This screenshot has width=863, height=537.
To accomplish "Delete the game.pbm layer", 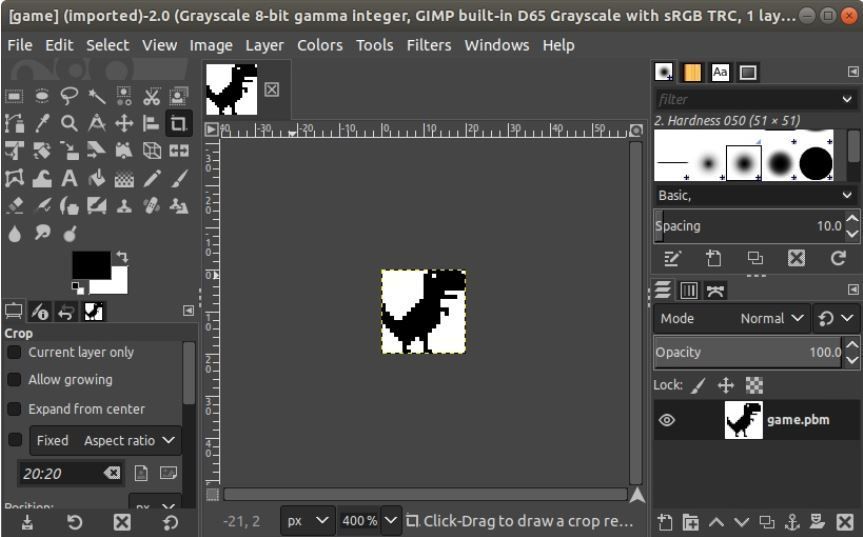I will [x=845, y=522].
